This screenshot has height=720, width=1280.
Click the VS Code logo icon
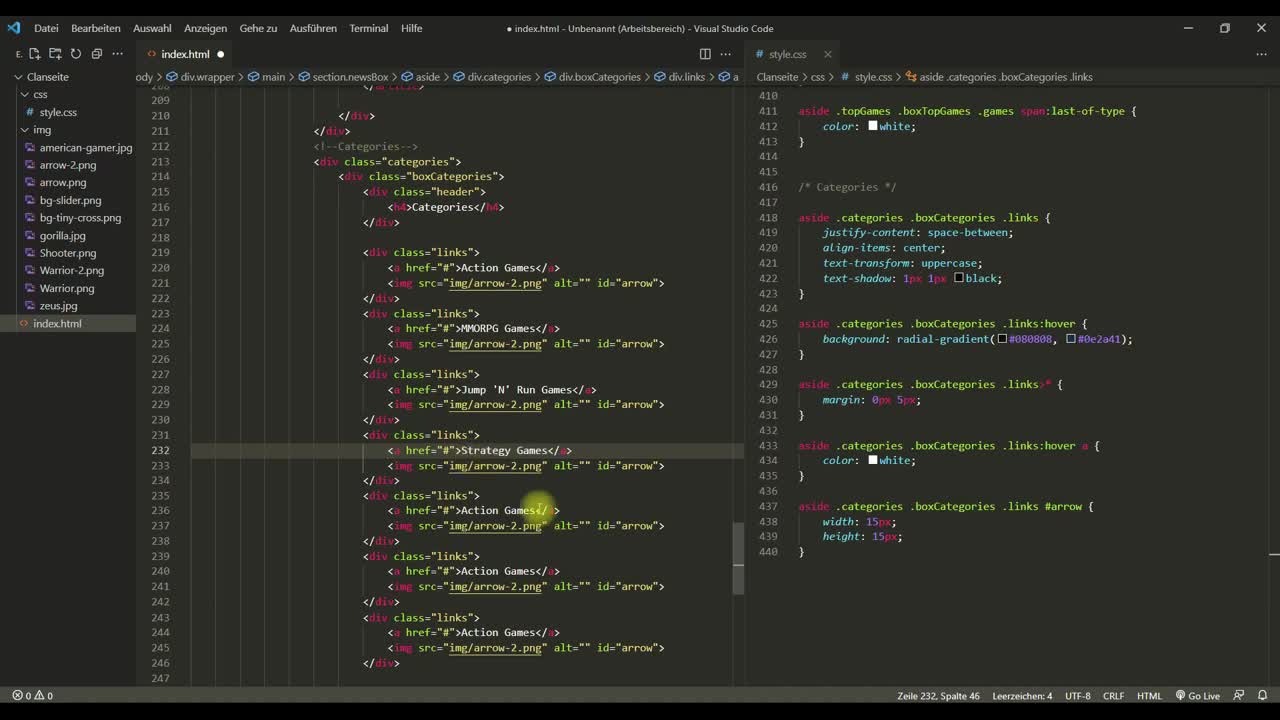click(14, 28)
